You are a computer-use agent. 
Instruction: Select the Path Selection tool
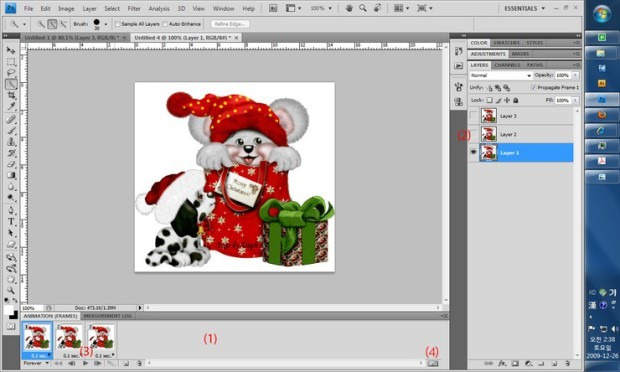click(x=11, y=233)
